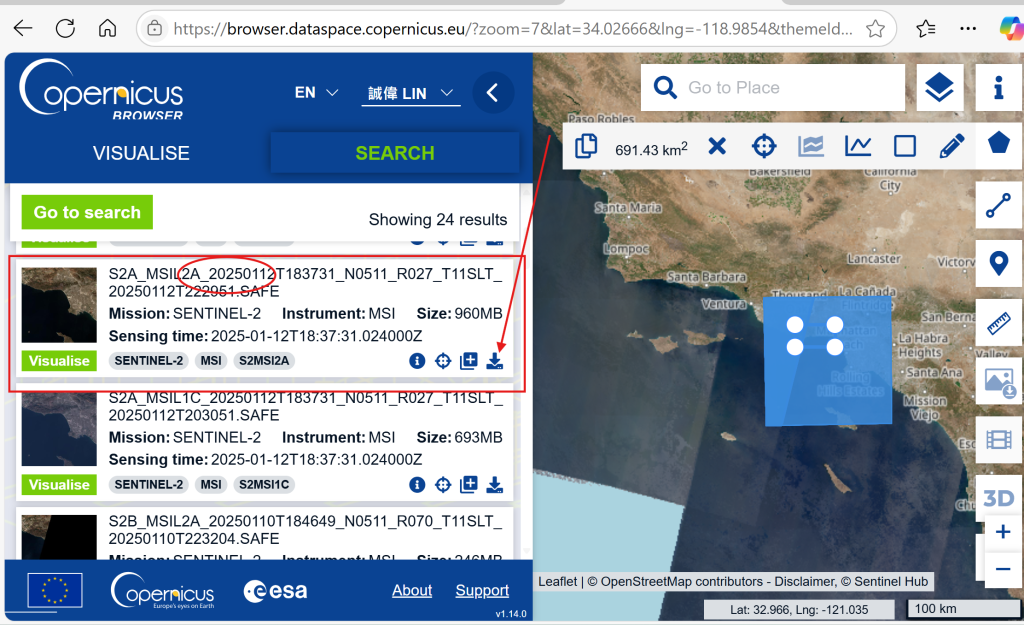Screen dimensions: 1024x625
Task: Zoom map to the S2MSI1C product
Action: click(443, 485)
